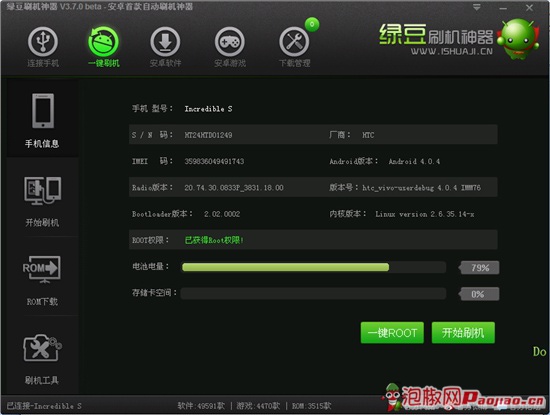Click the 电池电量 battery progress bar
Image resolution: width=550 pixels, height=415 pixels.
(314, 267)
